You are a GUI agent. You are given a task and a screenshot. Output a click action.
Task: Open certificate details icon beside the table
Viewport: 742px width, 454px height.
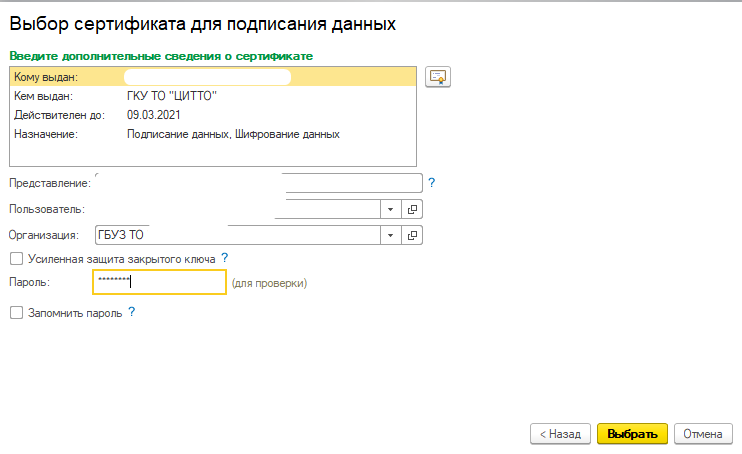point(437,78)
